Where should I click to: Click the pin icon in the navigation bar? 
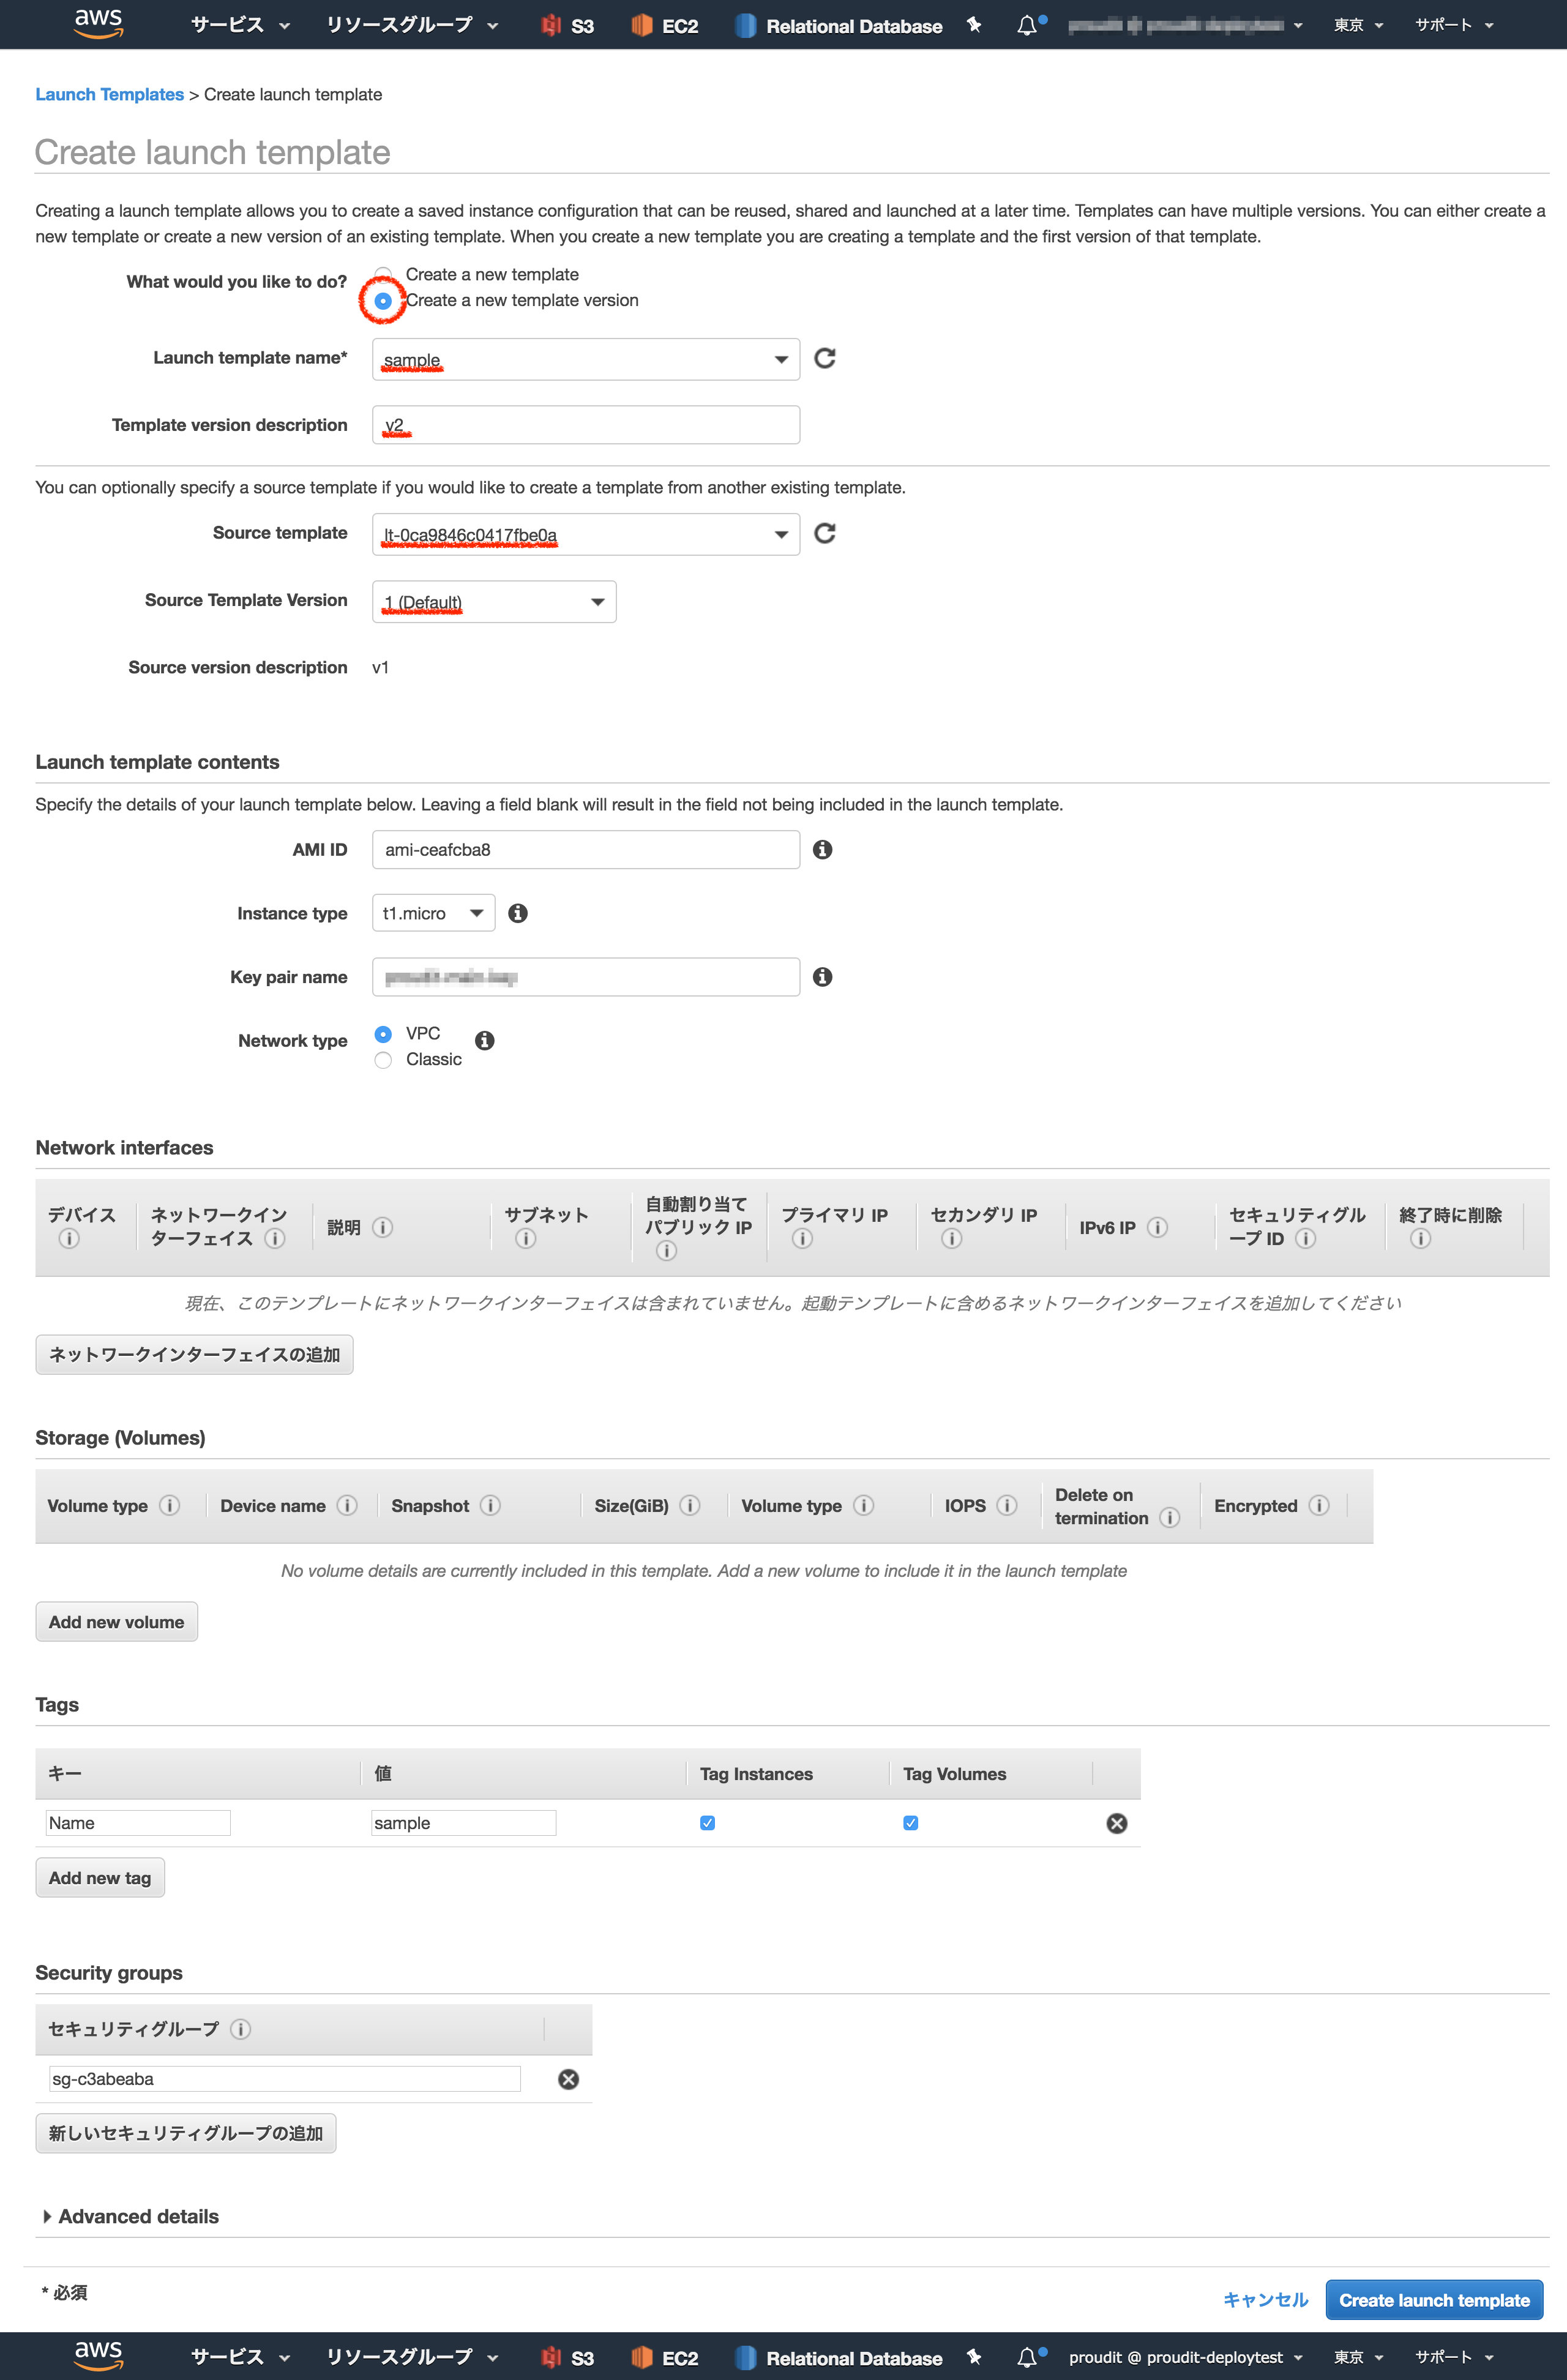(973, 25)
